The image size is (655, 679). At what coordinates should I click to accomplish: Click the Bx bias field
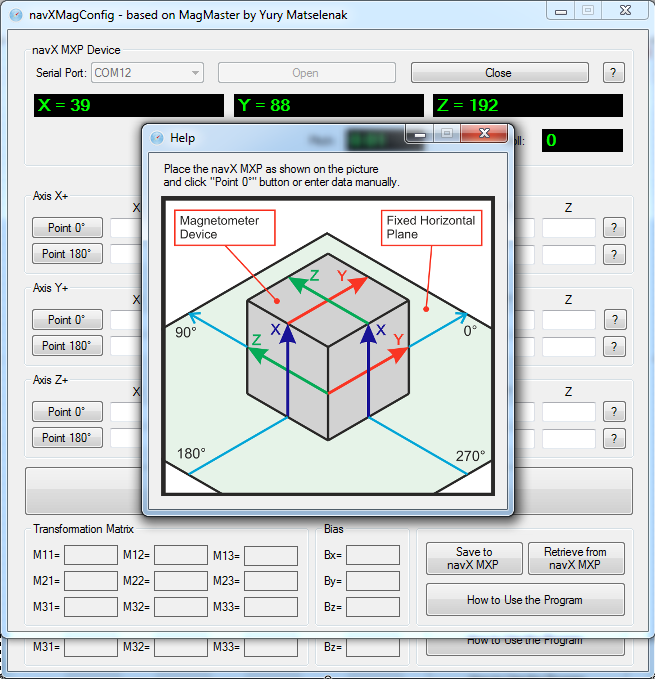pos(373,555)
